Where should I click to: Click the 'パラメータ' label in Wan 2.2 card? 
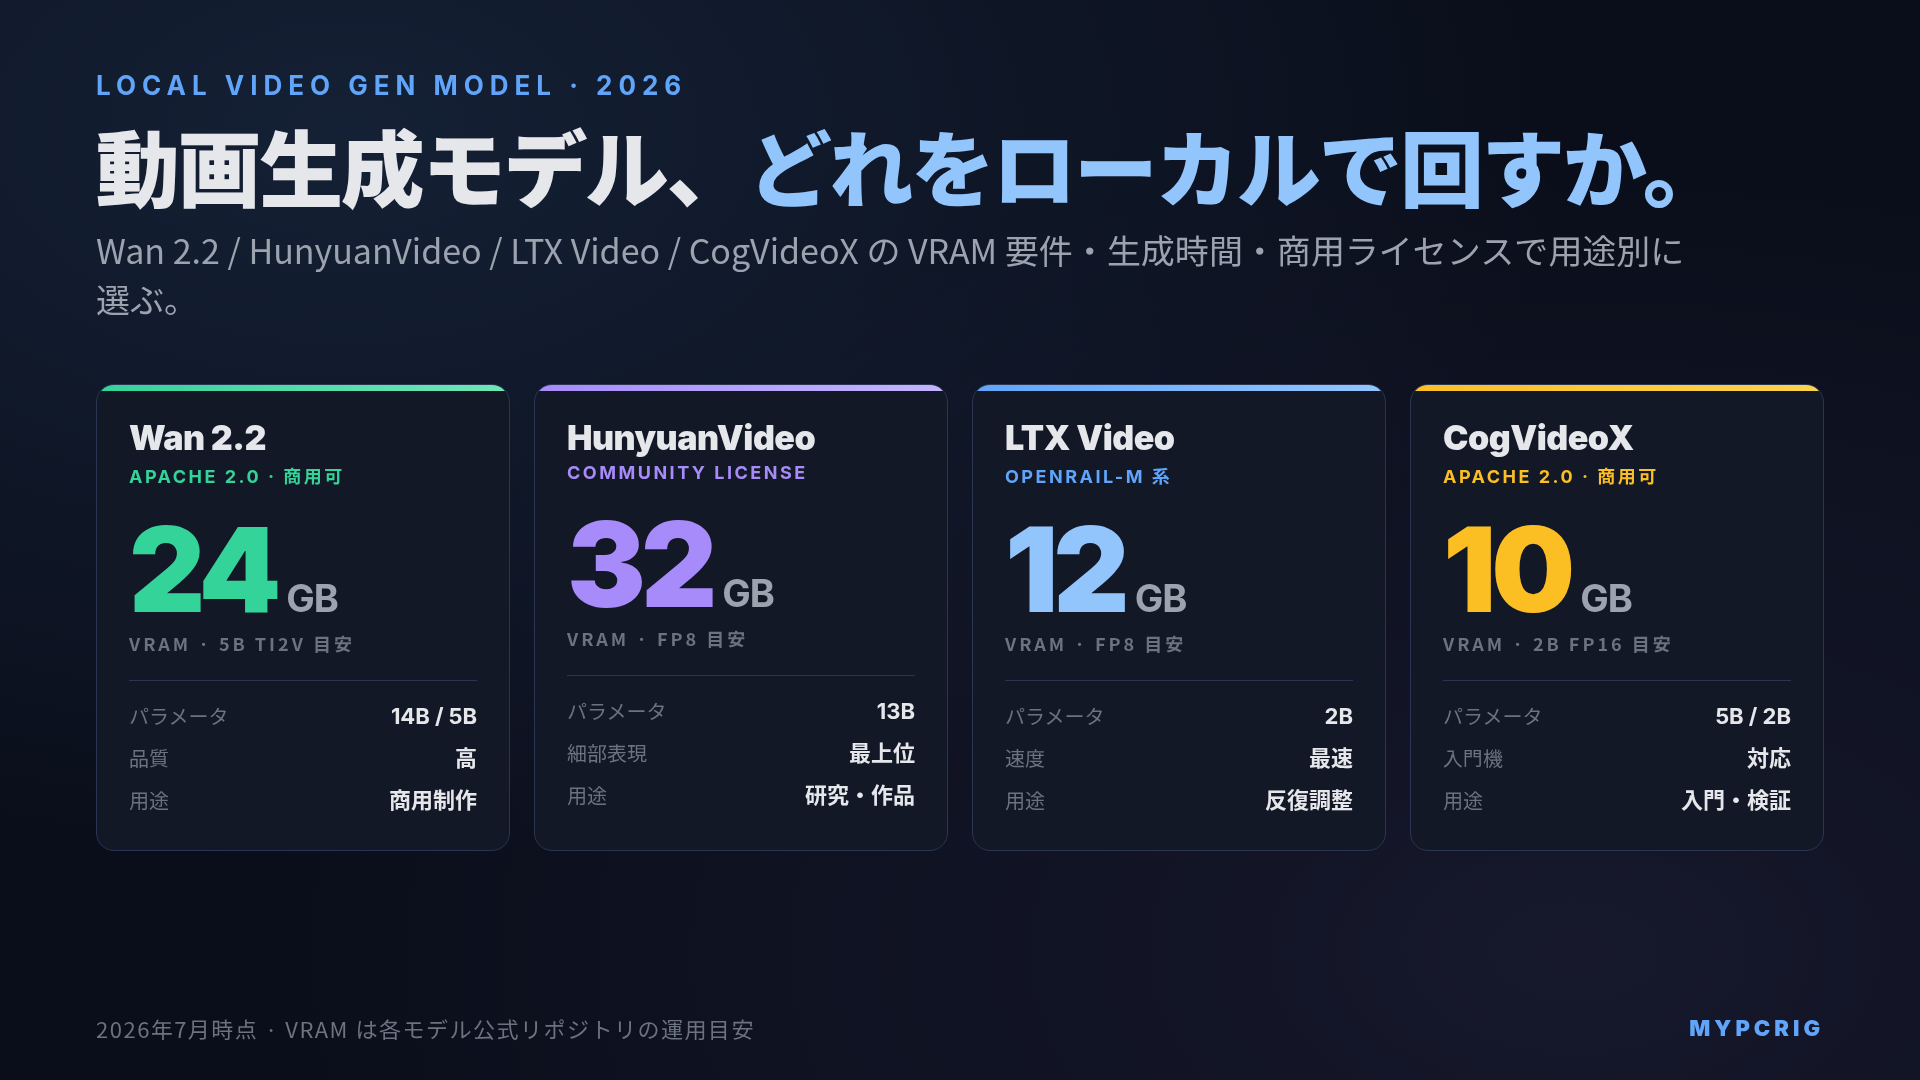click(179, 717)
